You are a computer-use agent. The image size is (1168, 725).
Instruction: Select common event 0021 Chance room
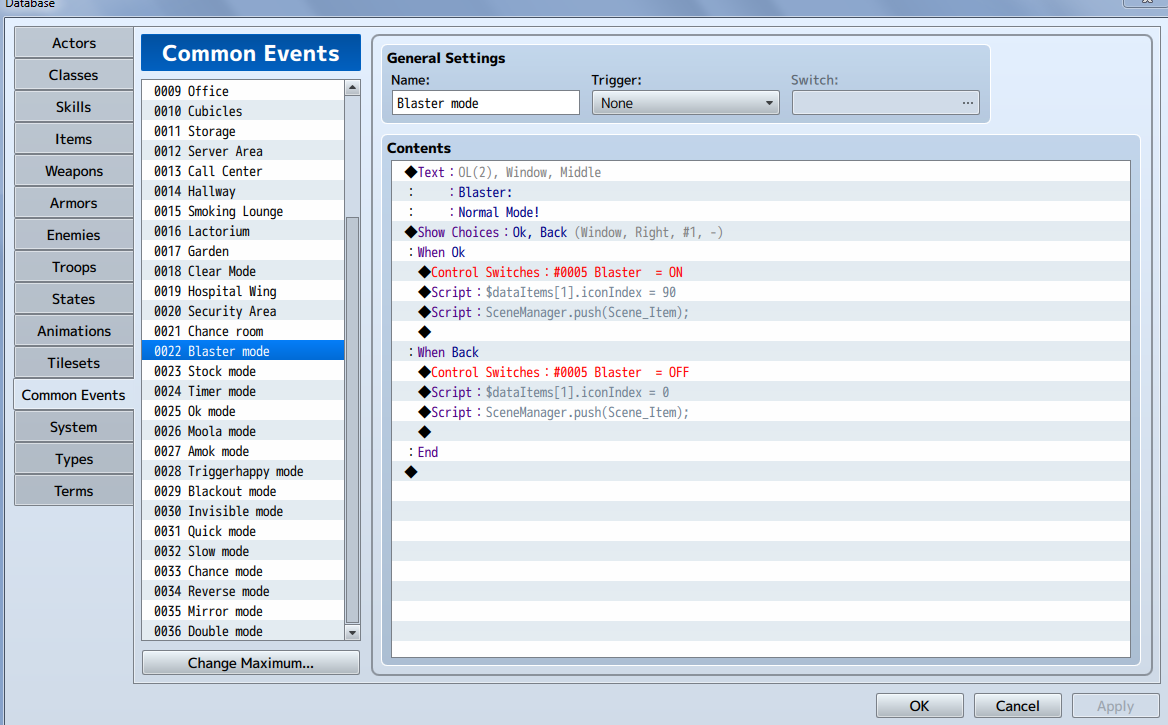[243, 332]
